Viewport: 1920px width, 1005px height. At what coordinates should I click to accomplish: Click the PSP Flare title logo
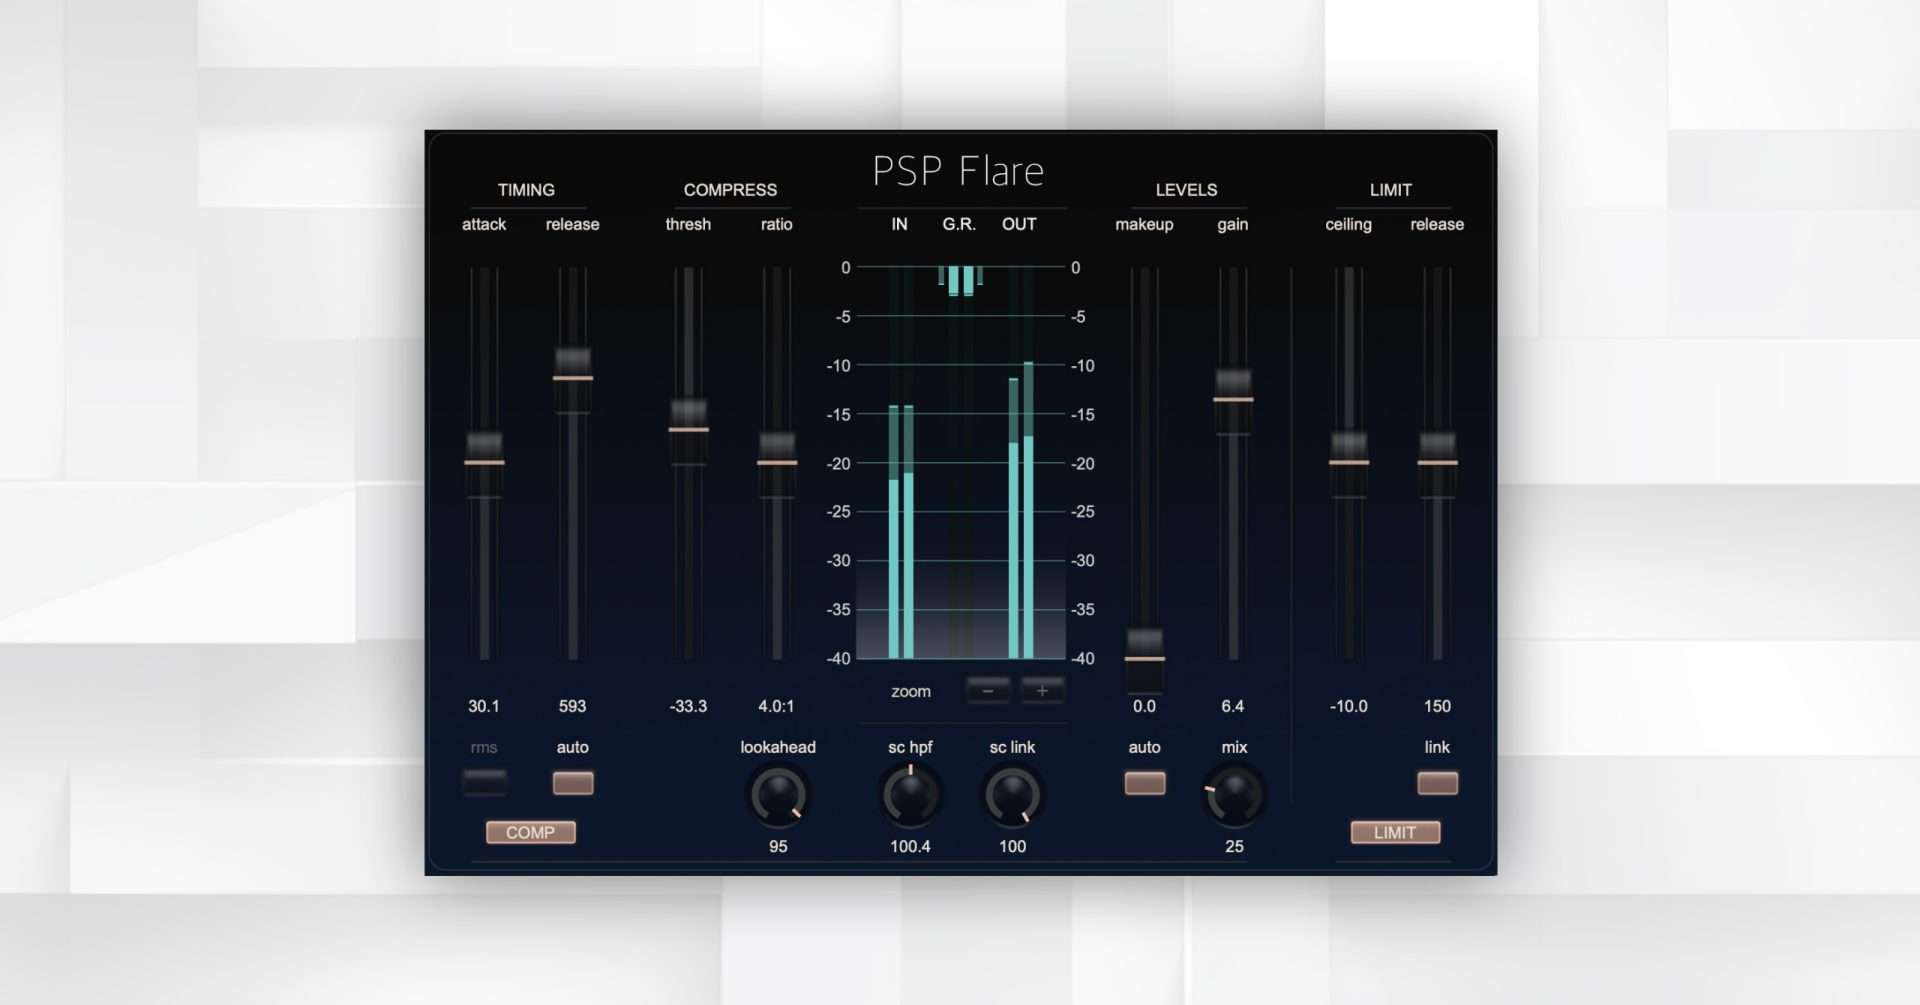pyautogui.click(x=958, y=171)
